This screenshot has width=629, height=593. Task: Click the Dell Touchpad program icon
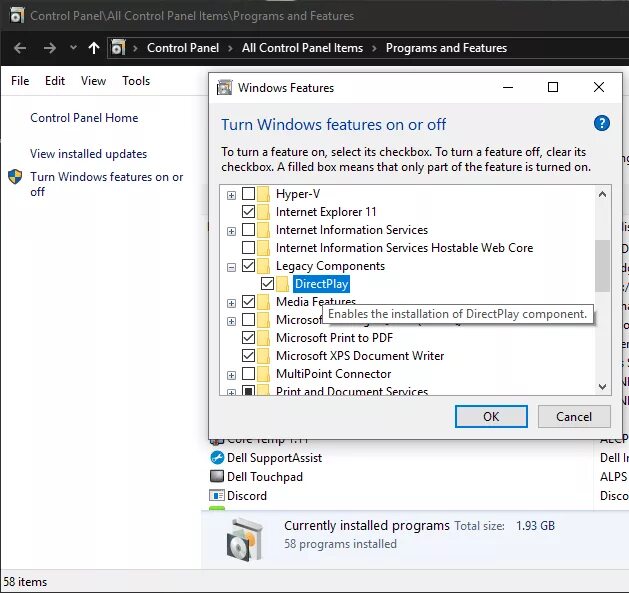pos(217,476)
